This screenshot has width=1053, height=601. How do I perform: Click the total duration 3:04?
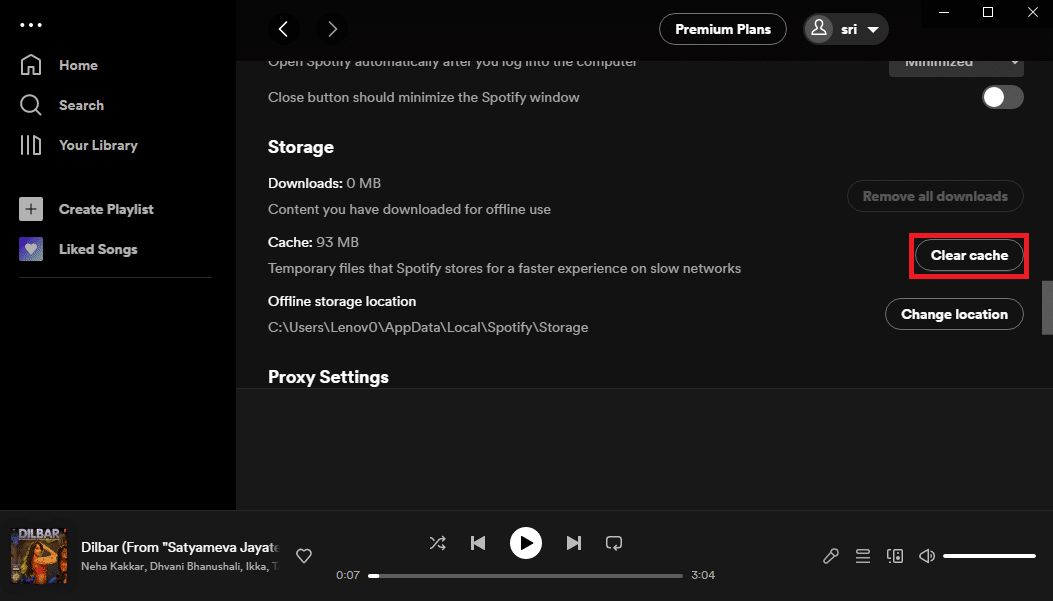pos(703,575)
